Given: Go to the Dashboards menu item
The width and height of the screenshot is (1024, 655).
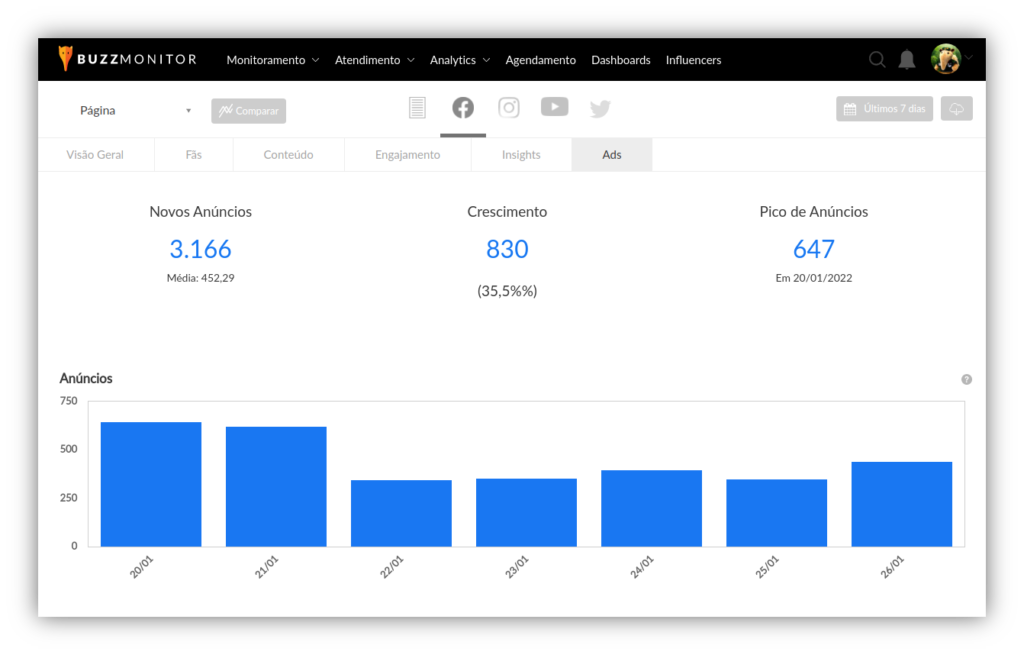Looking at the screenshot, I should click(x=620, y=60).
